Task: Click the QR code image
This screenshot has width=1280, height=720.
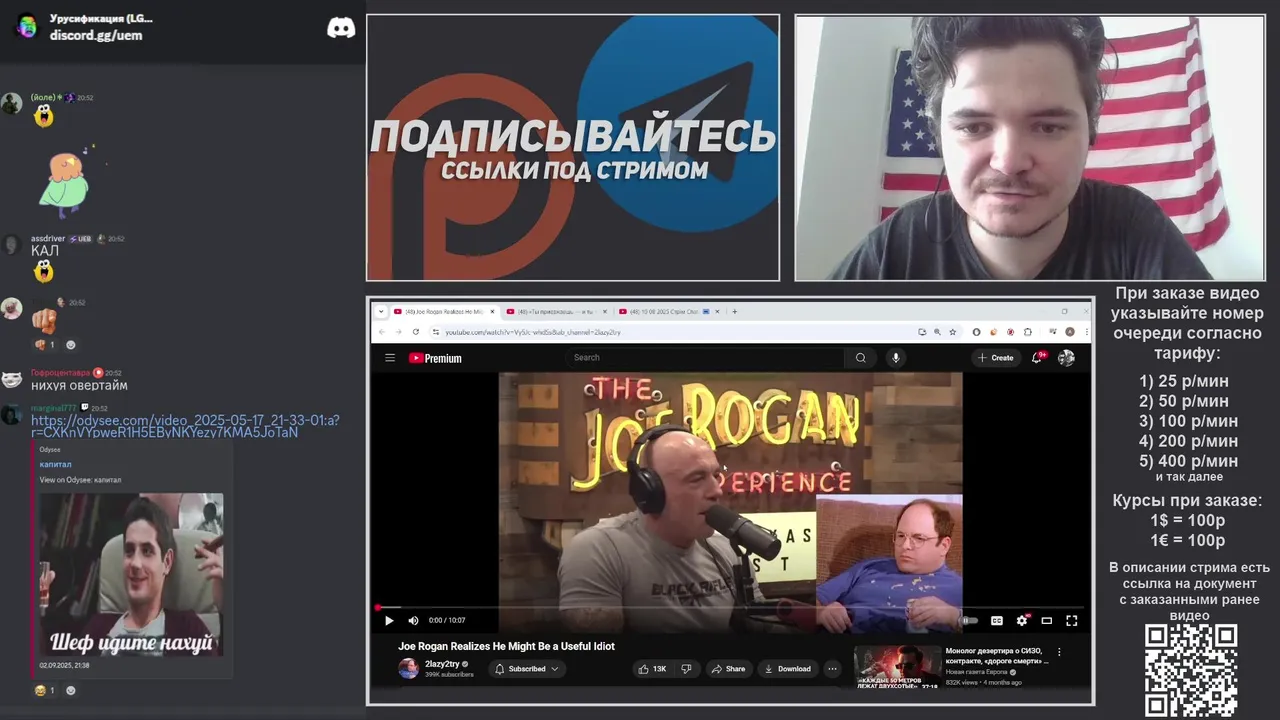Action: [1191, 670]
